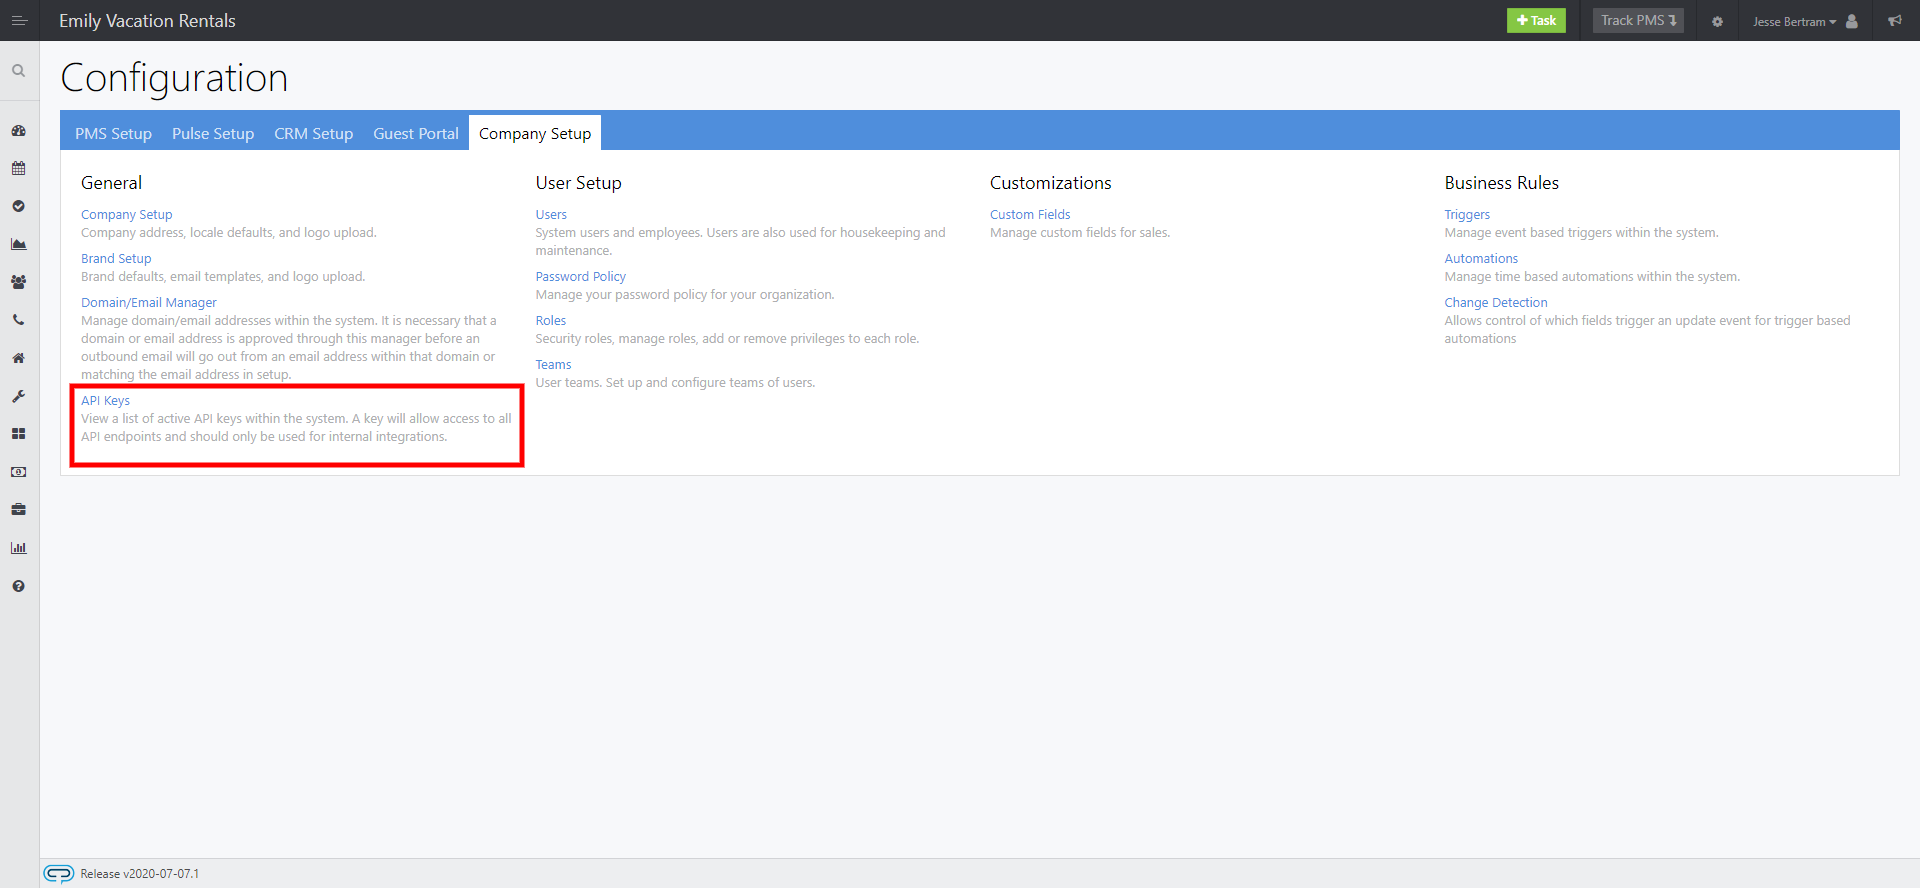The width and height of the screenshot is (1920, 888).
Task: Open the Domain/Email Manager link
Action: [x=149, y=302]
